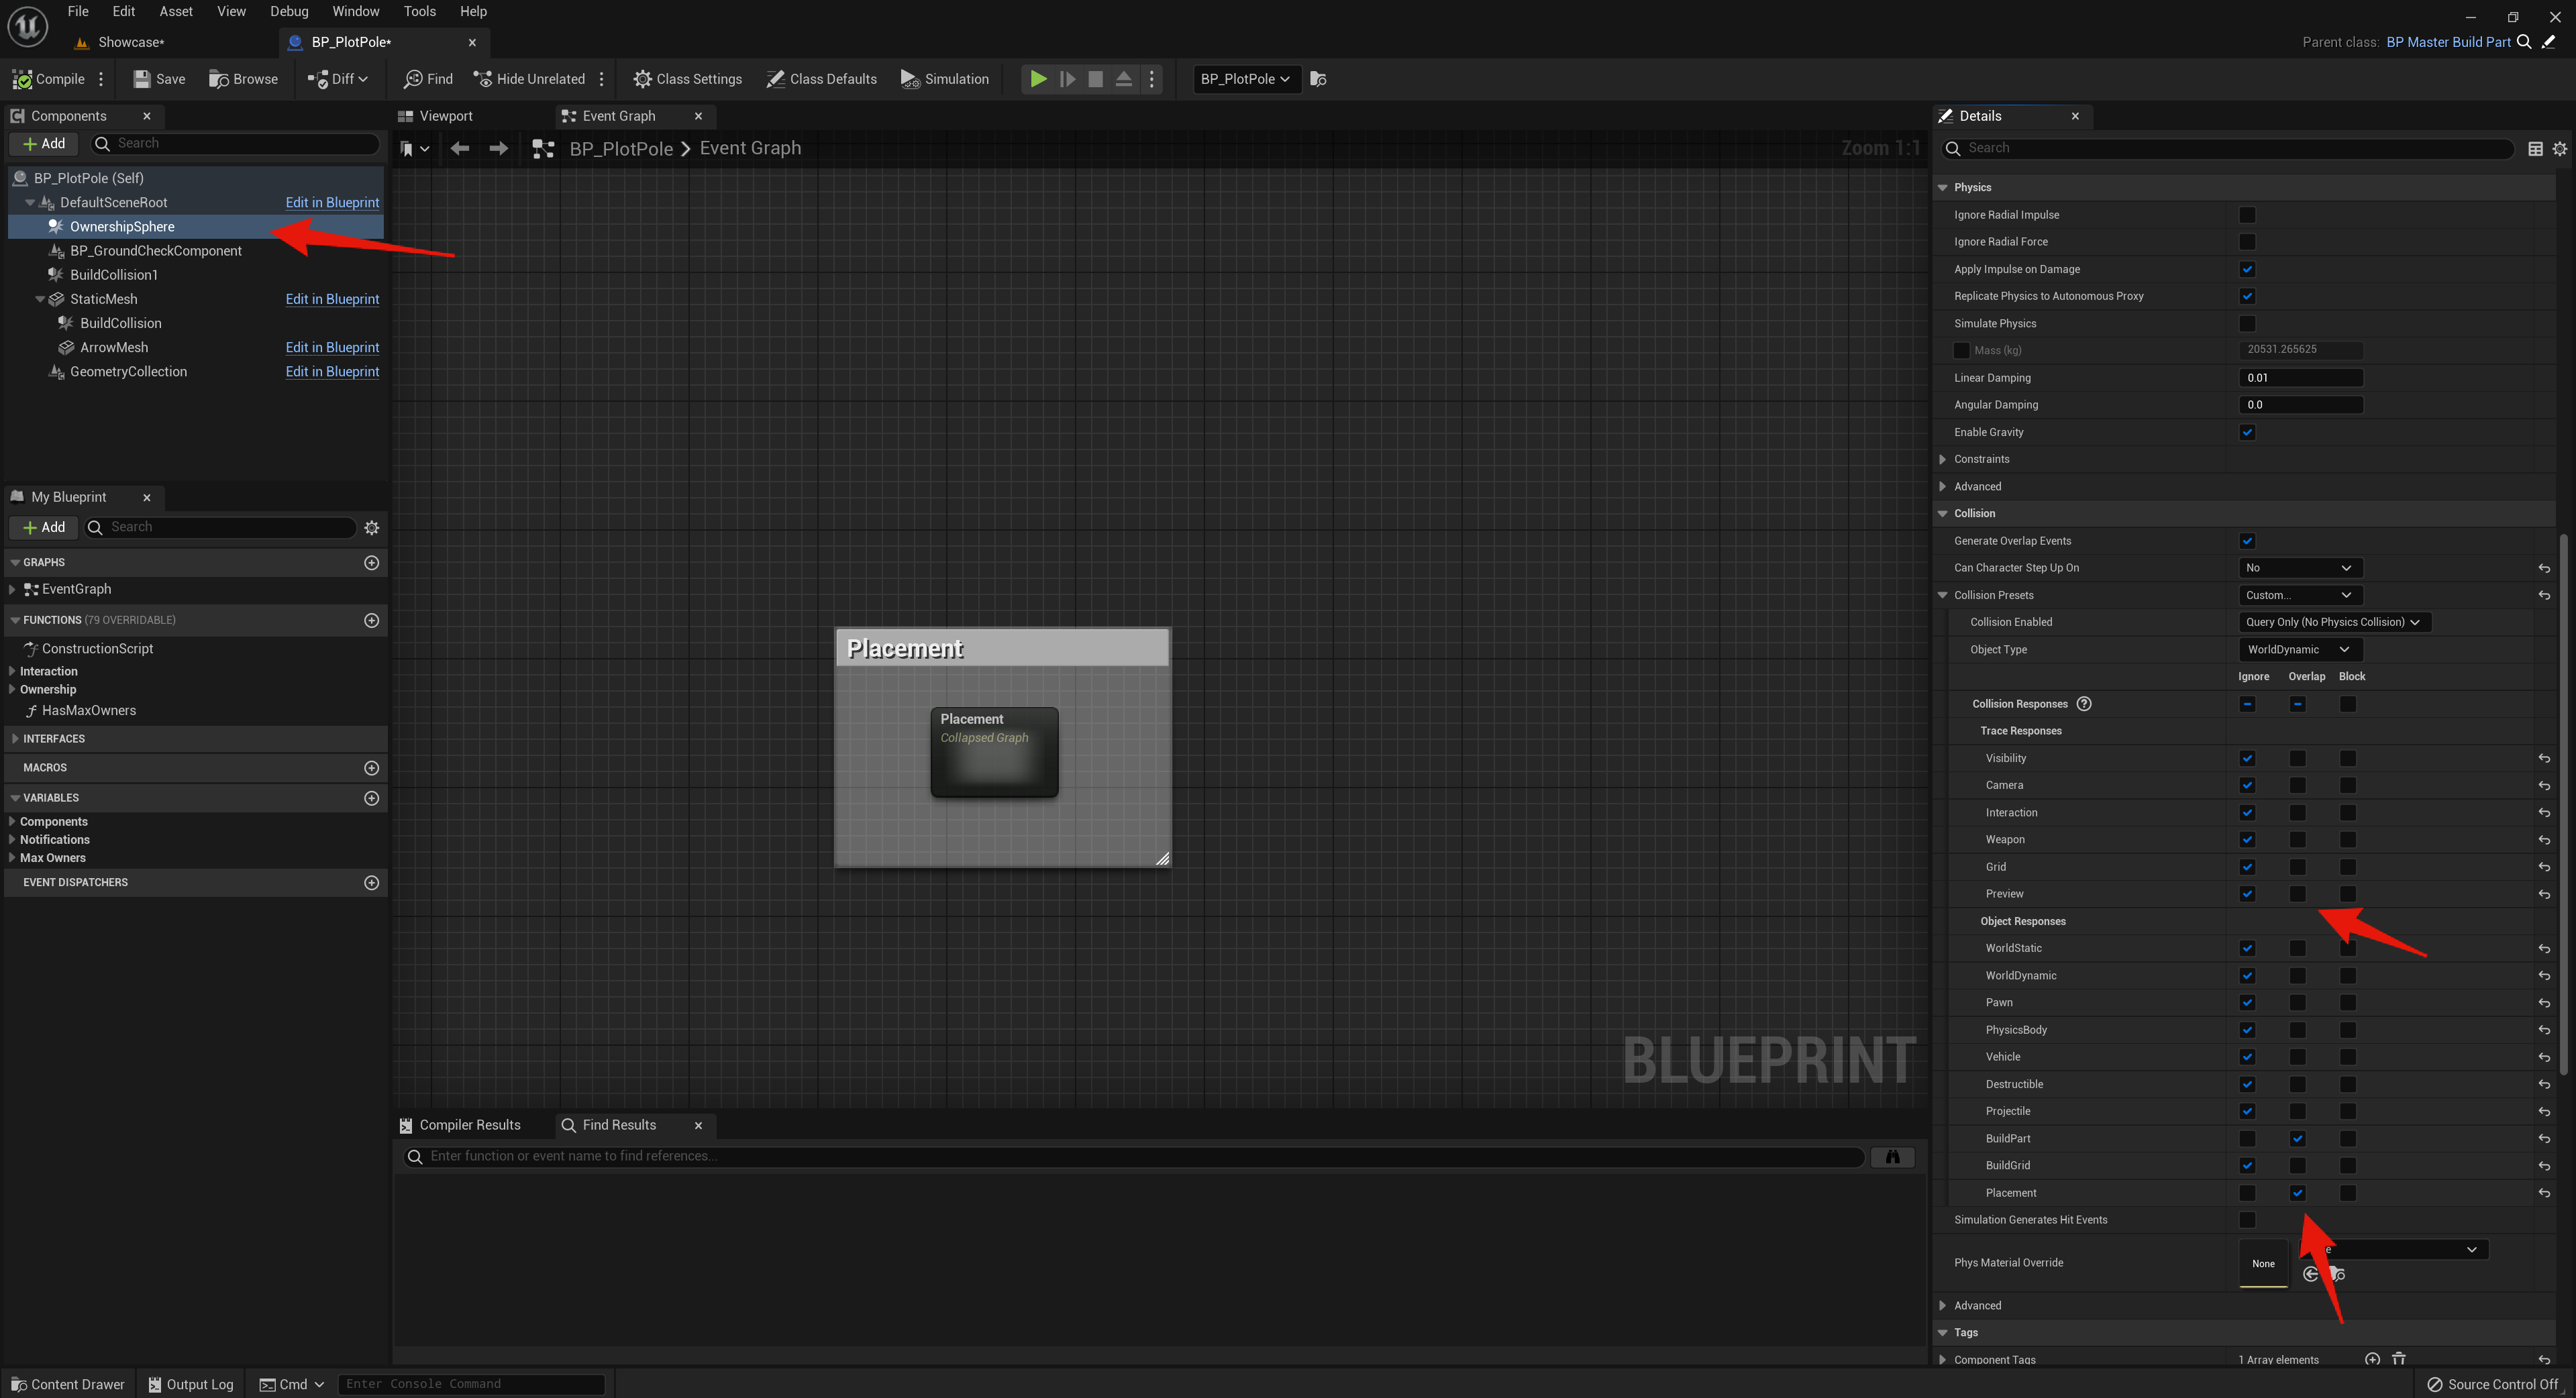
Task: Uncheck Generate Overlap Events
Action: click(x=2247, y=541)
